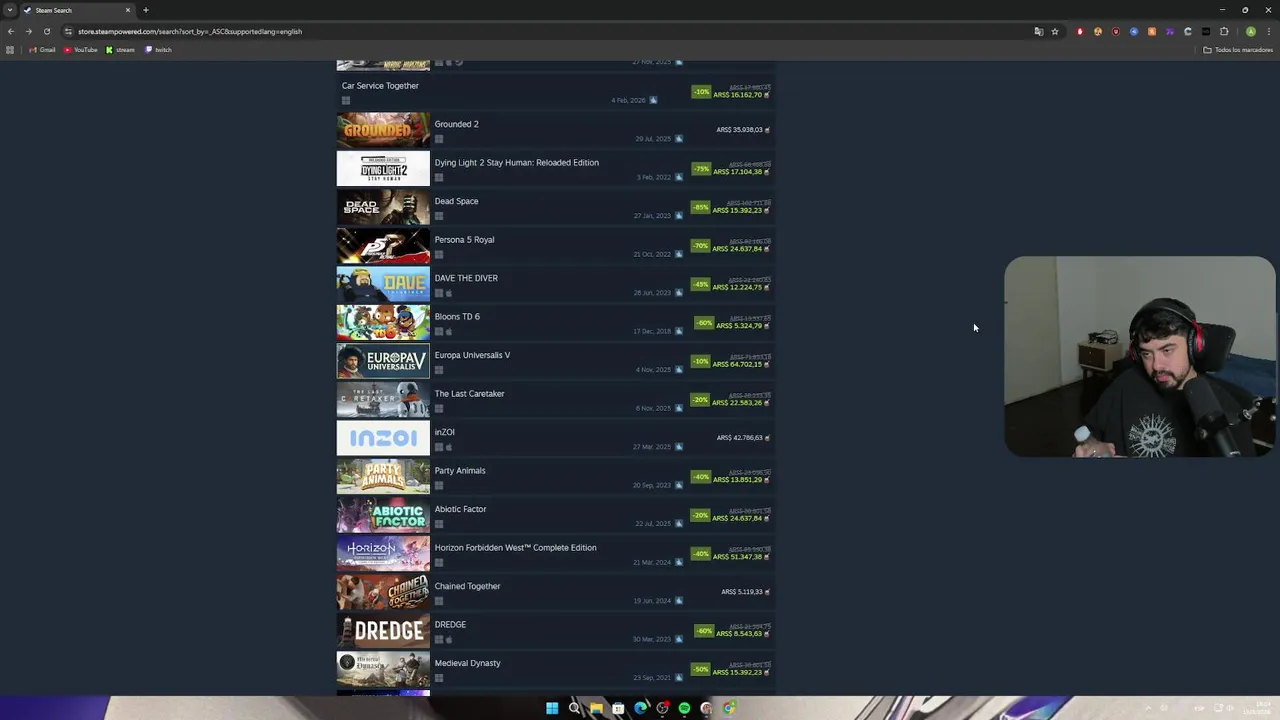
Task: Click the review icon on Dead Space row
Action: (678, 216)
